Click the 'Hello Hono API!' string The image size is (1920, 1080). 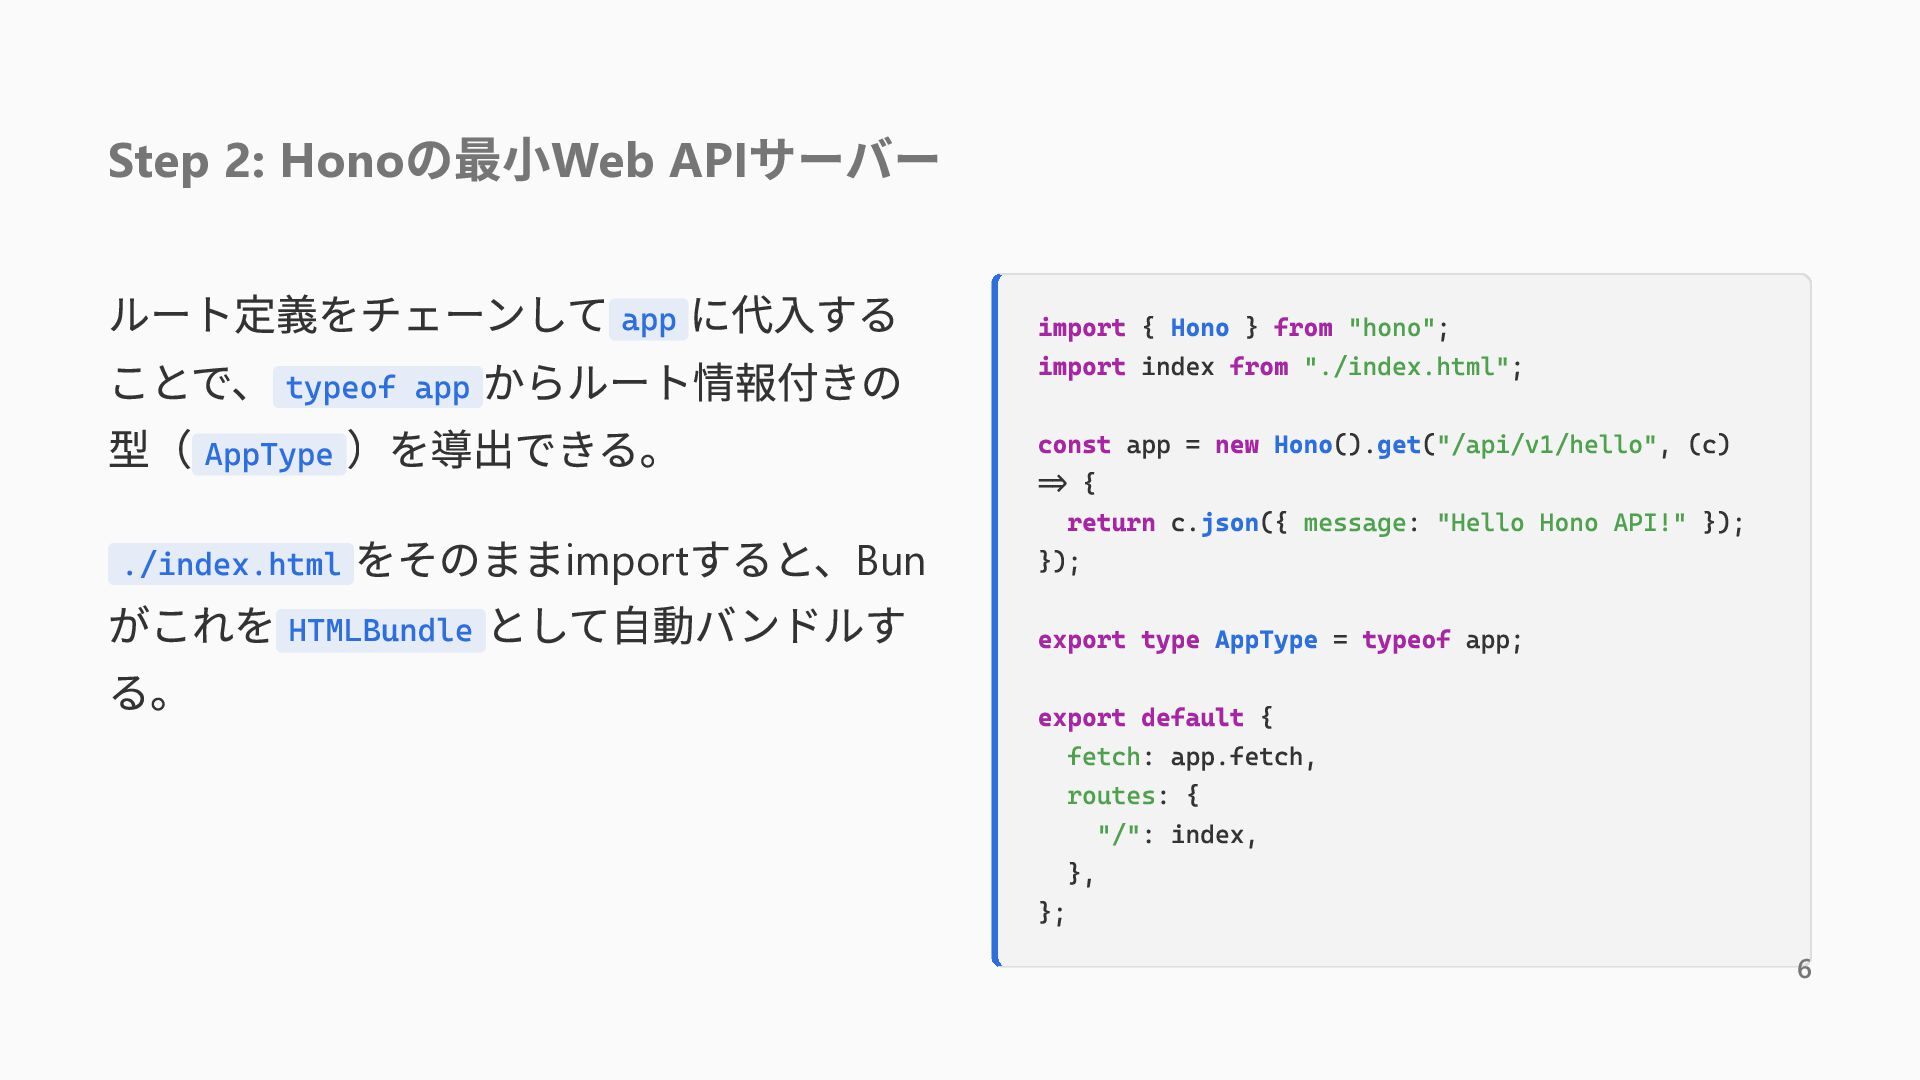tap(1561, 523)
